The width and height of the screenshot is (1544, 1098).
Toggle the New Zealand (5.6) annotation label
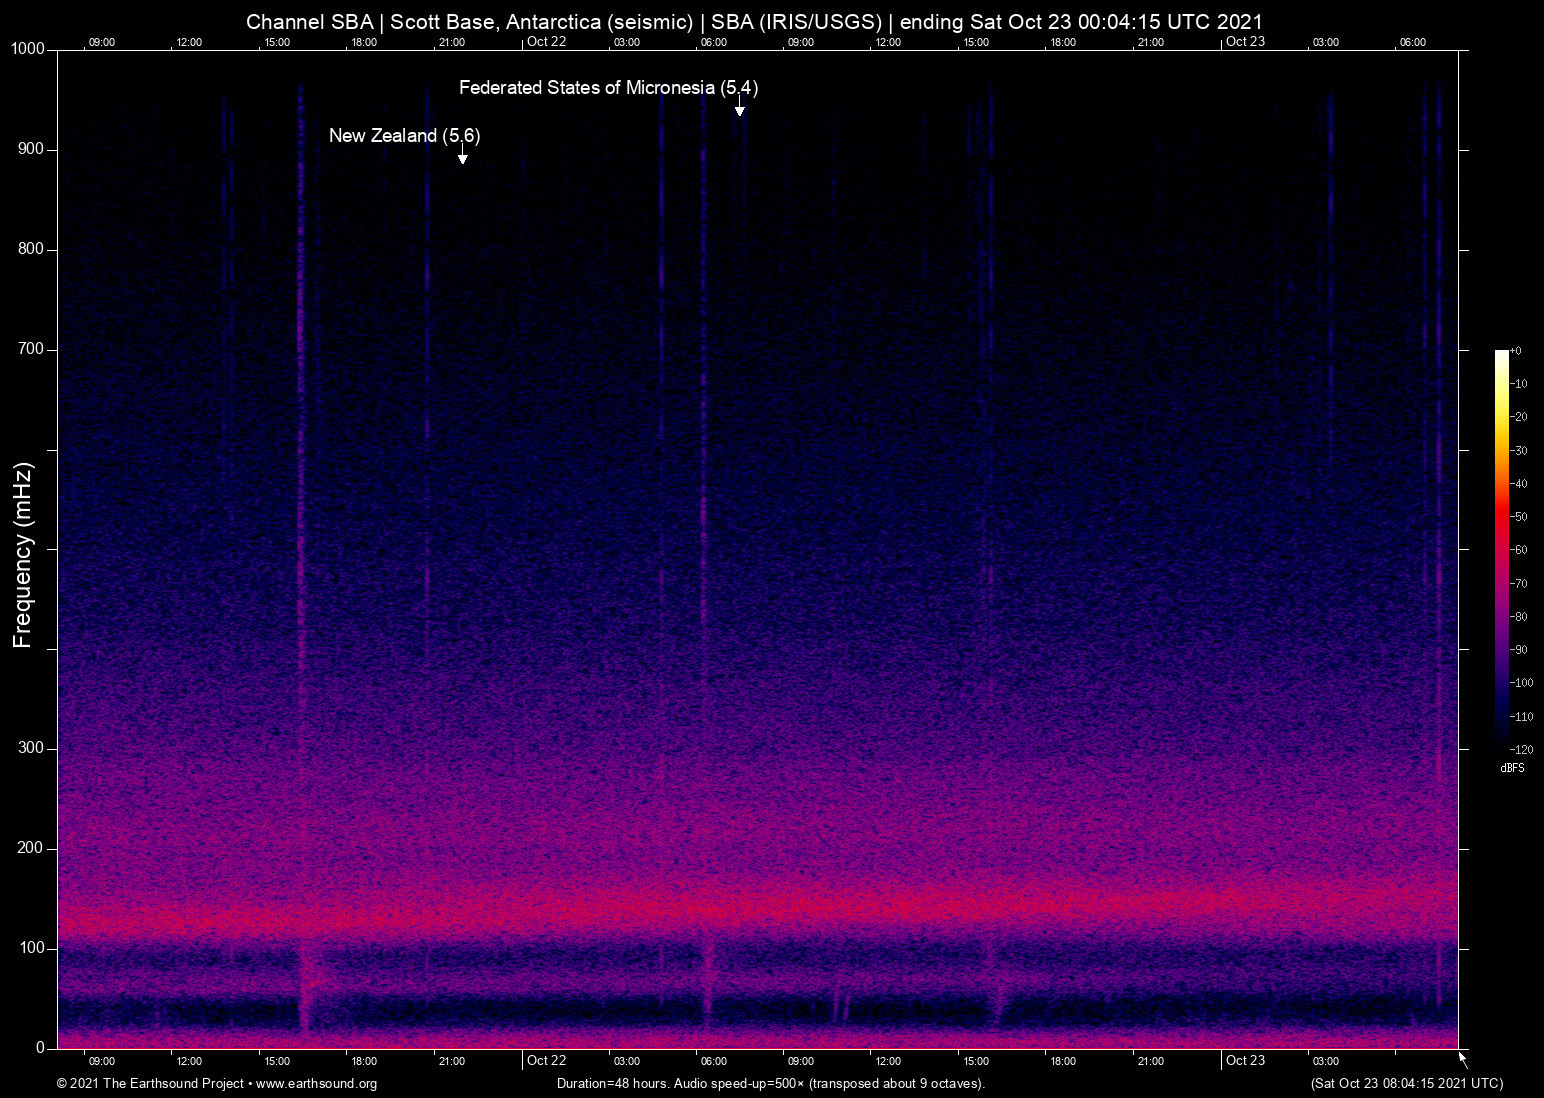coord(404,135)
